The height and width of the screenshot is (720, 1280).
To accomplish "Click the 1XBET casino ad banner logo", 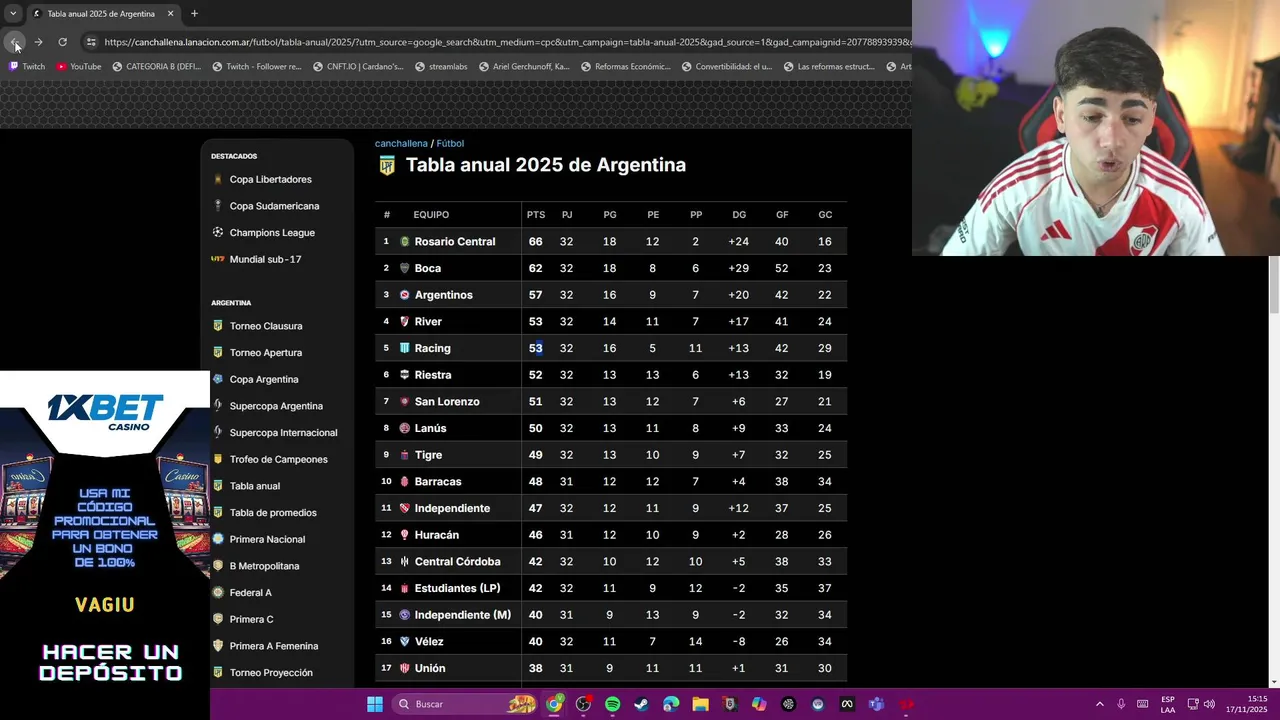I will tap(105, 411).
